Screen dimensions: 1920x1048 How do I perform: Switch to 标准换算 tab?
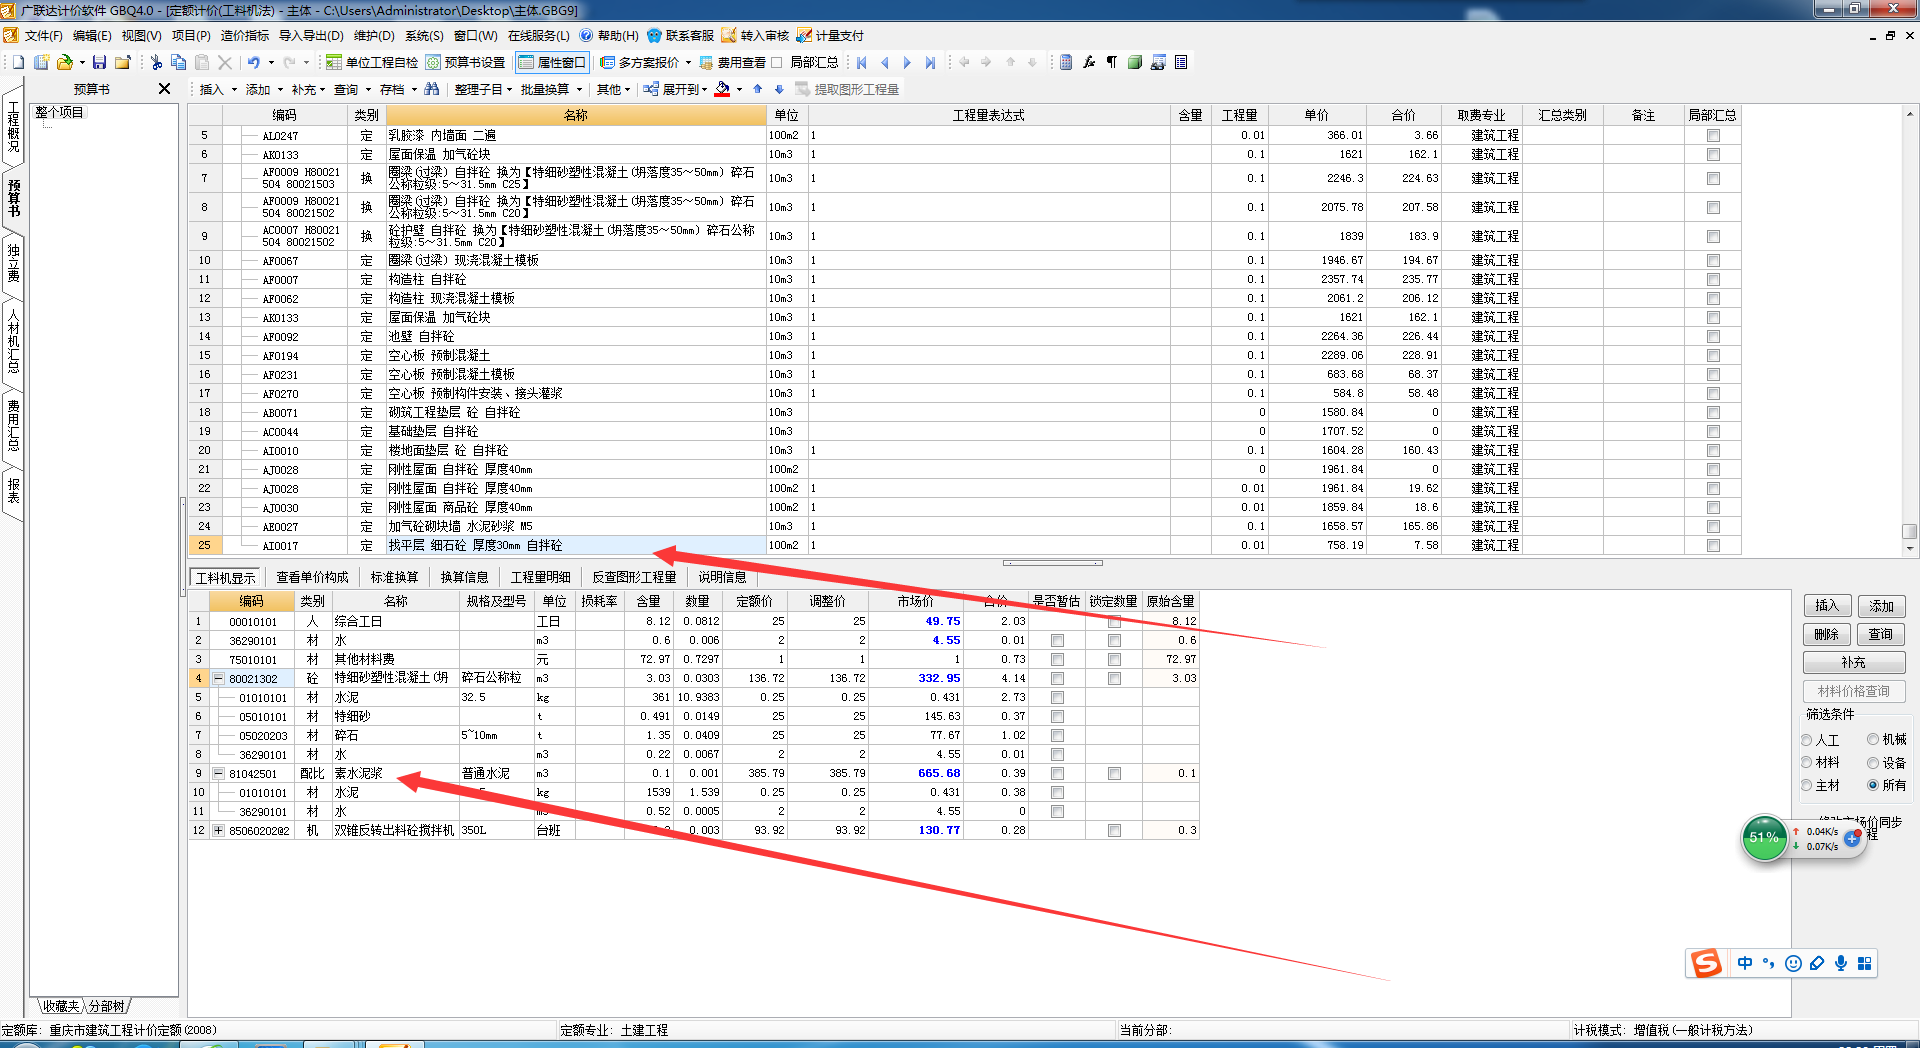[x=394, y=577]
